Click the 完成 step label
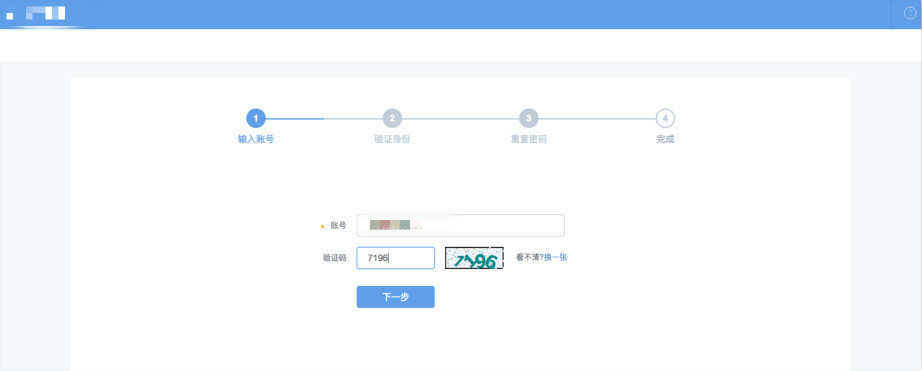 665,140
